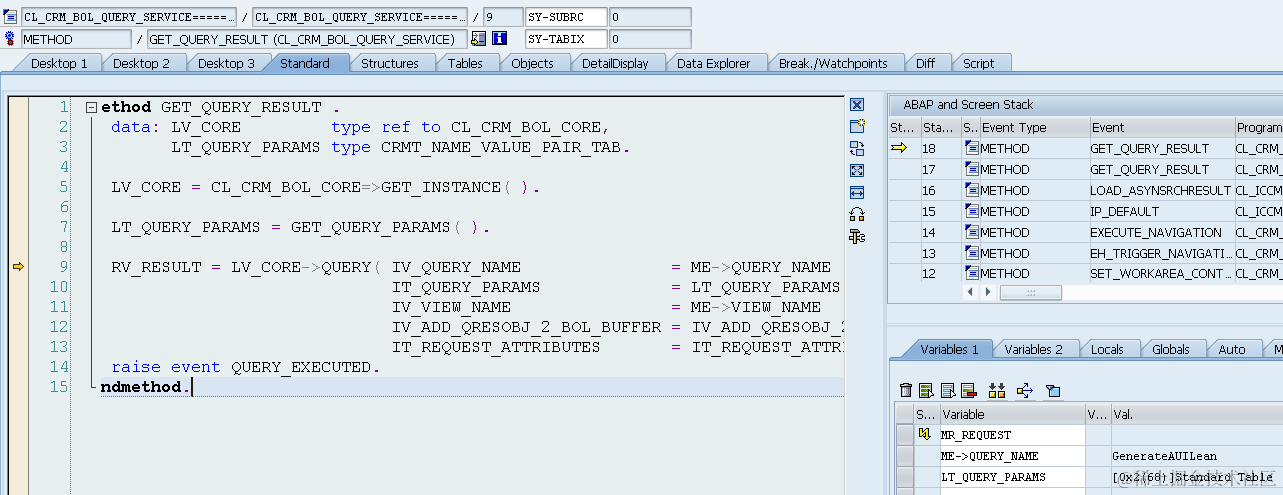Click the event type icon beside METHOD field
1283x495 pixels.
pos(11,39)
